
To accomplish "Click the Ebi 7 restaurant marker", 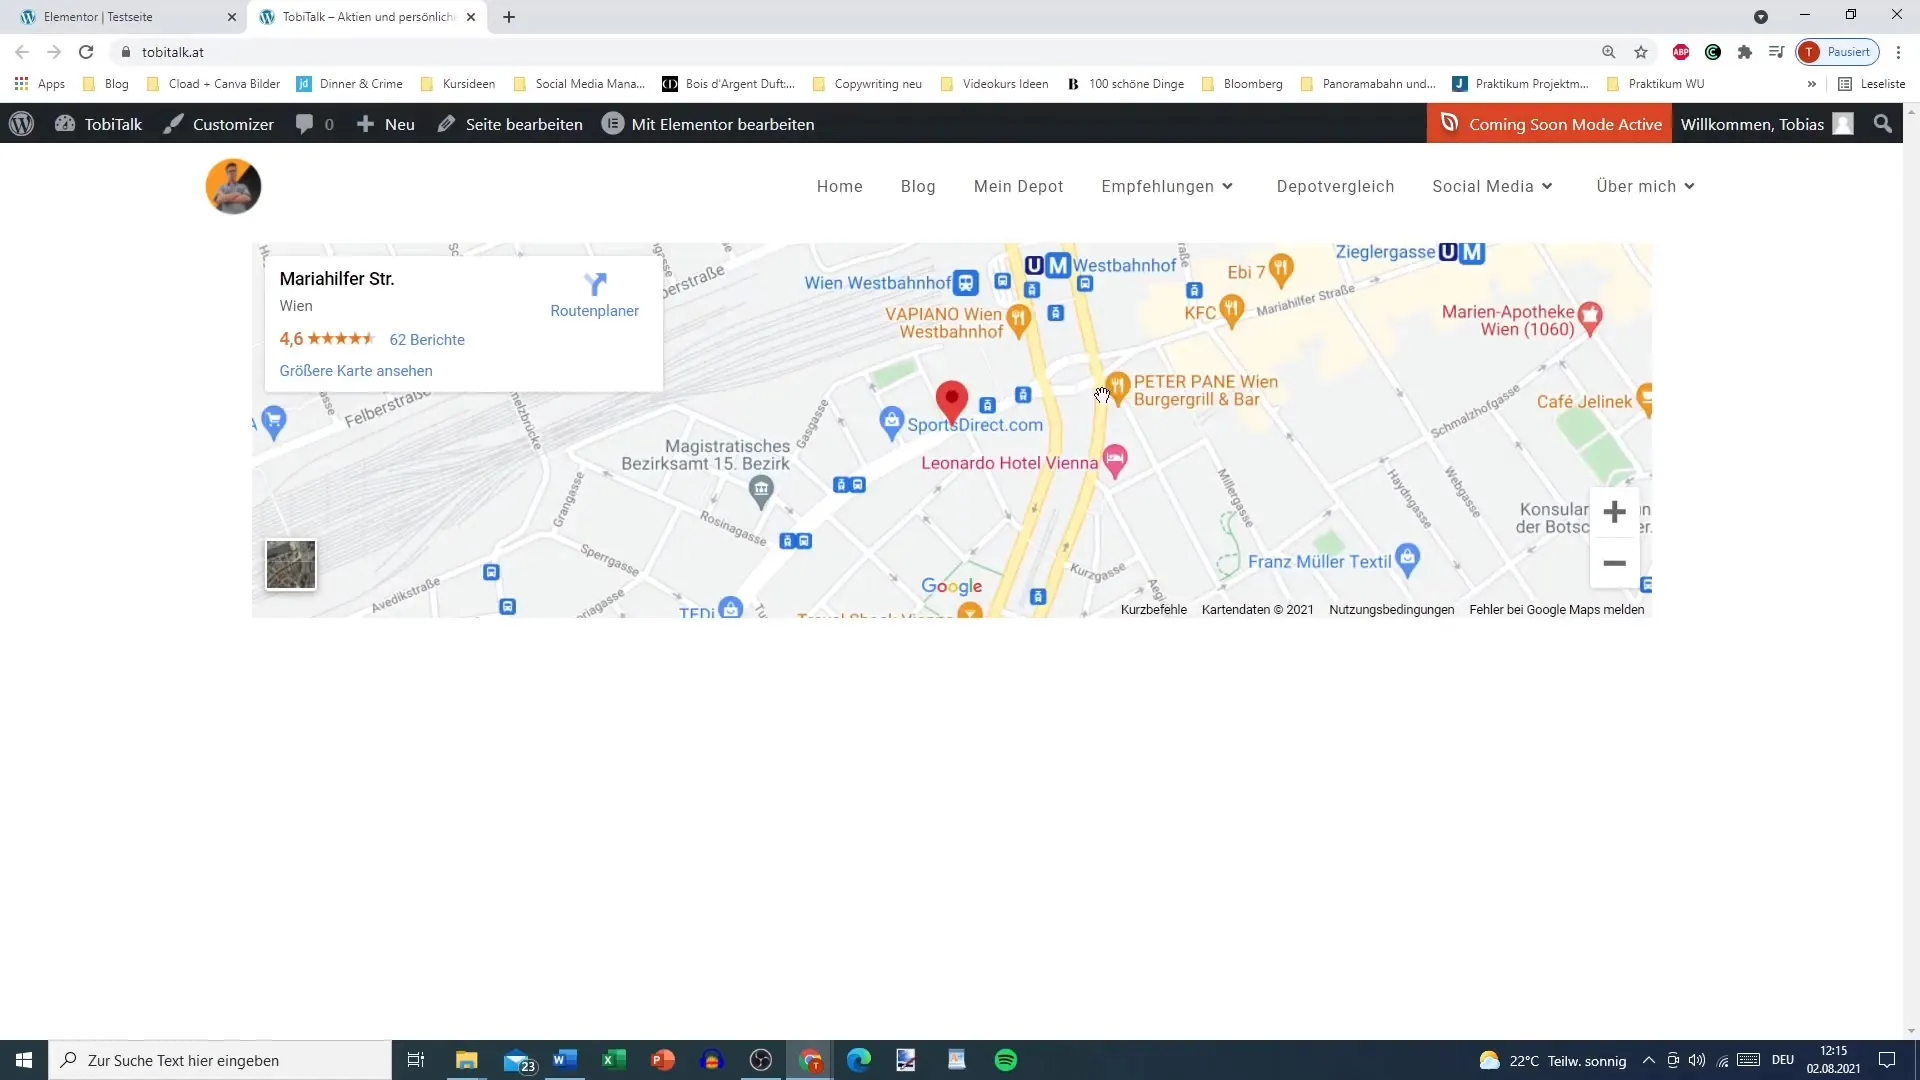I will [1281, 269].
